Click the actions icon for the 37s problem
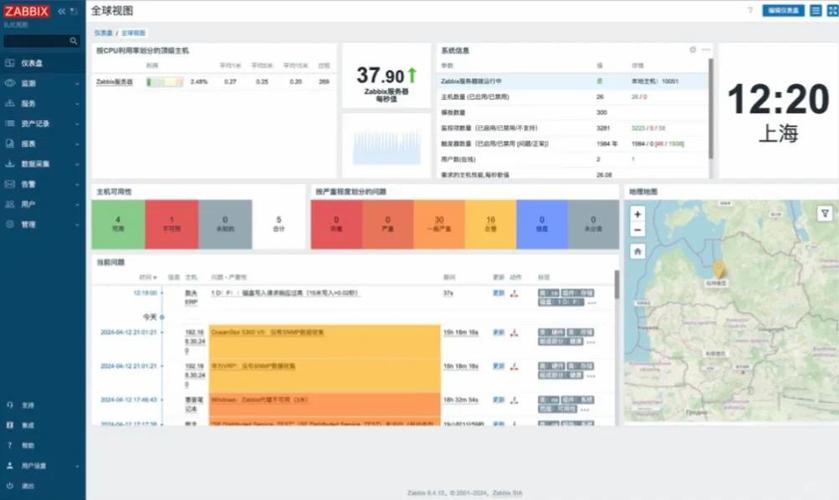 tap(514, 293)
